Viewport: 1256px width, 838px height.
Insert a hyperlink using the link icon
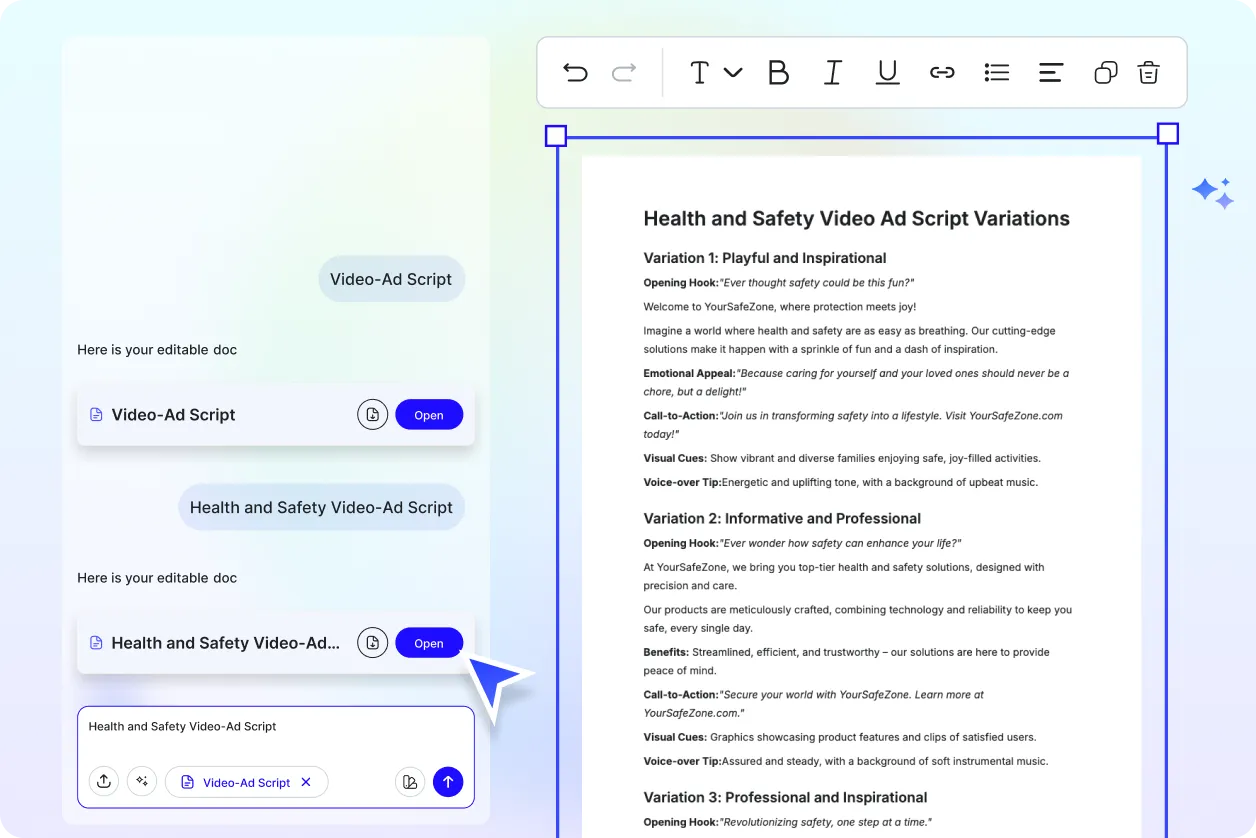(x=942, y=72)
